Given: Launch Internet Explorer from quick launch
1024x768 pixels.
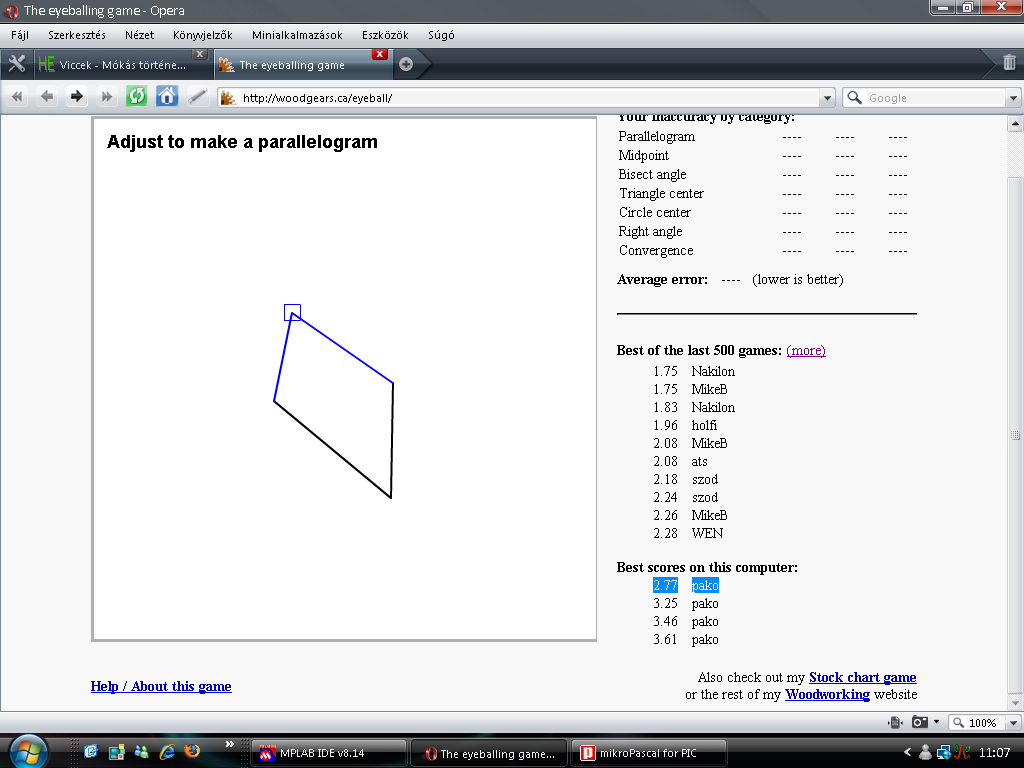Looking at the screenshot, I should (x=167, y=752).
